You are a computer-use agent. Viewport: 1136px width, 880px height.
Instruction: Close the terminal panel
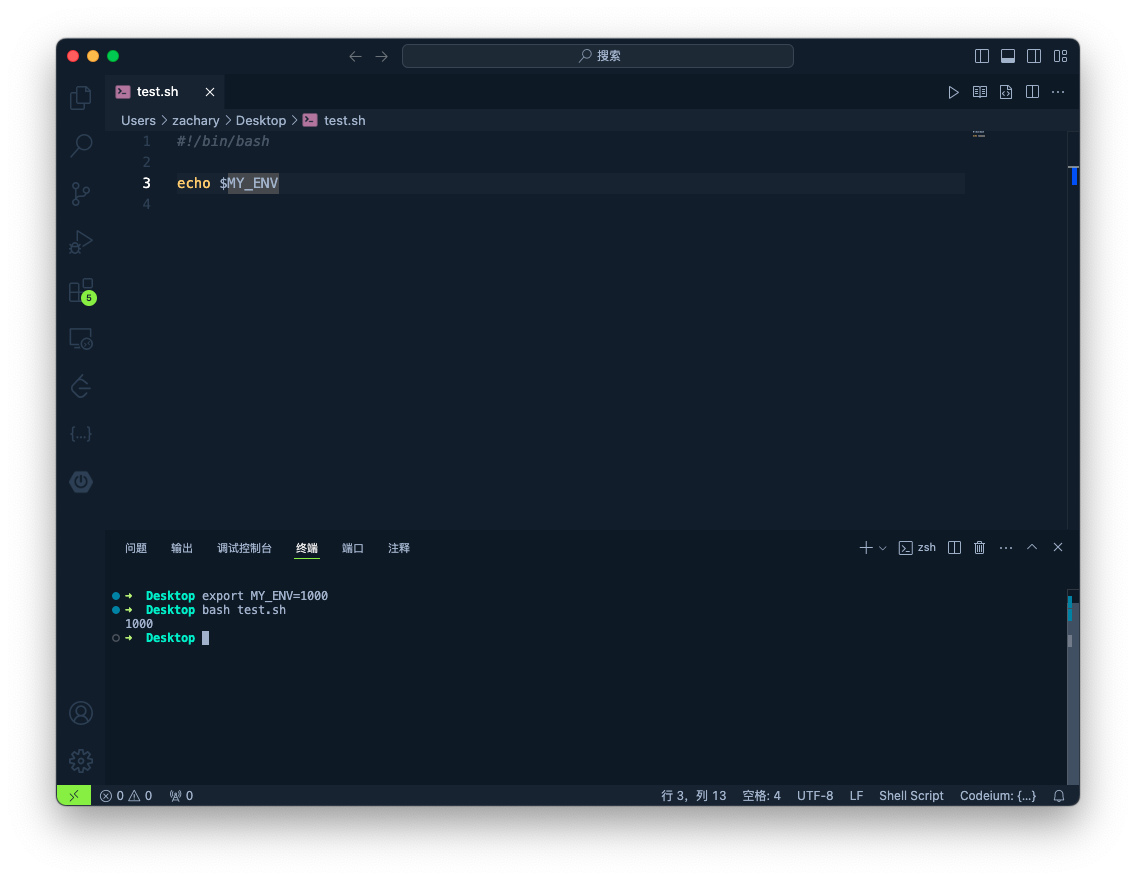[1058, 548]
